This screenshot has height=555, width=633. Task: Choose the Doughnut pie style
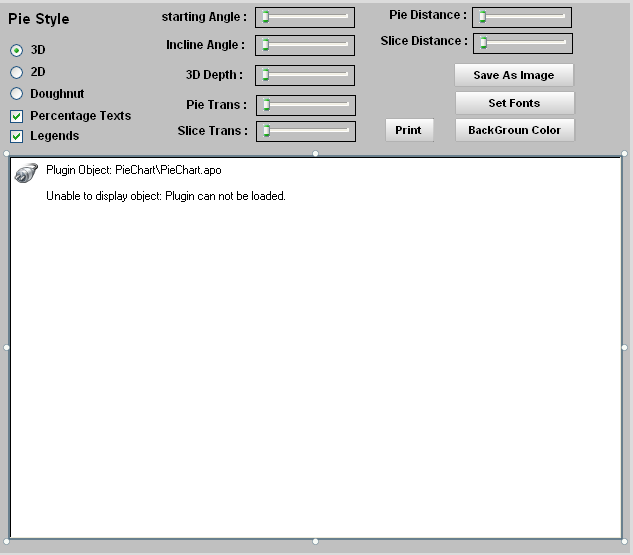[16, 94]
